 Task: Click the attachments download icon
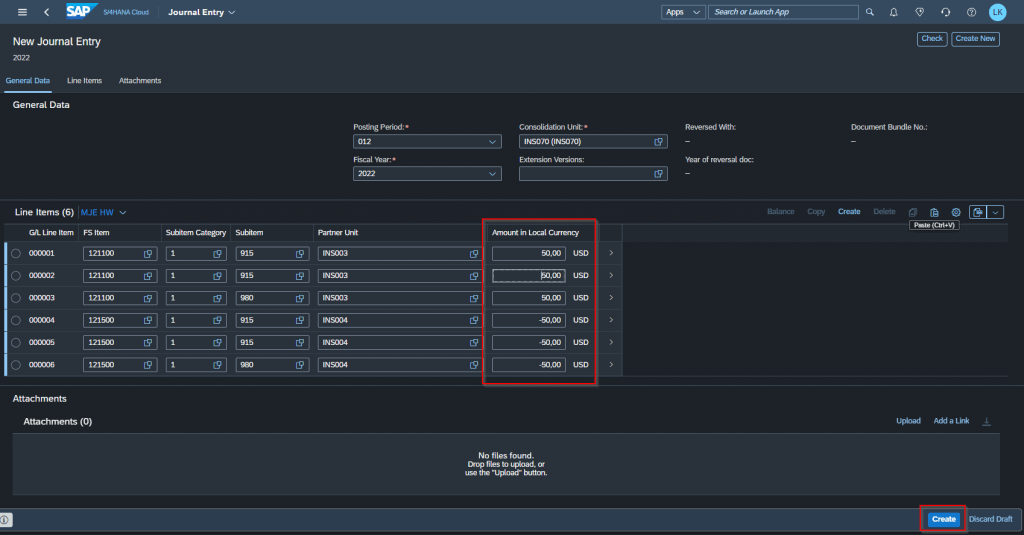(x=987, y=421)
